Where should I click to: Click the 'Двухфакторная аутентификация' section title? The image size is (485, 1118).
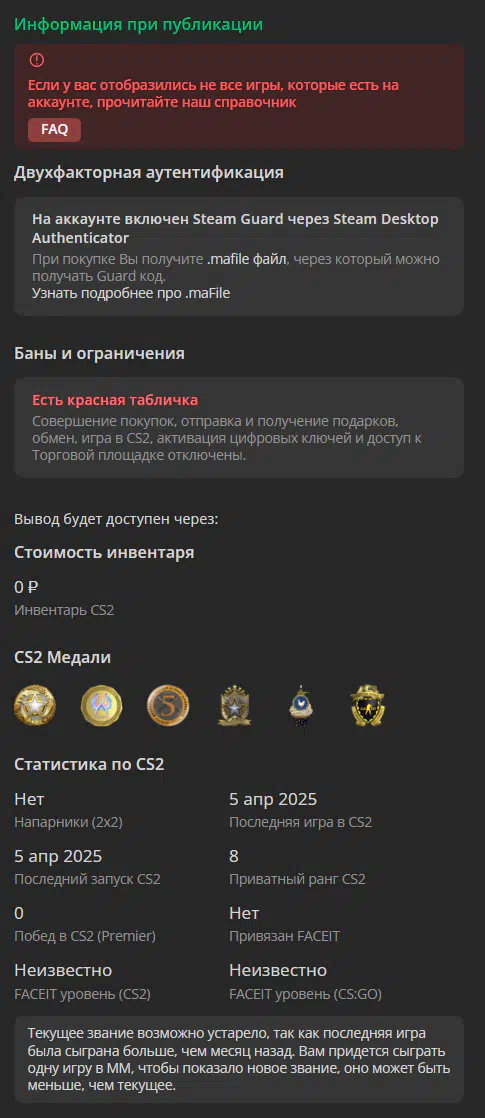(x=148, y=173)
